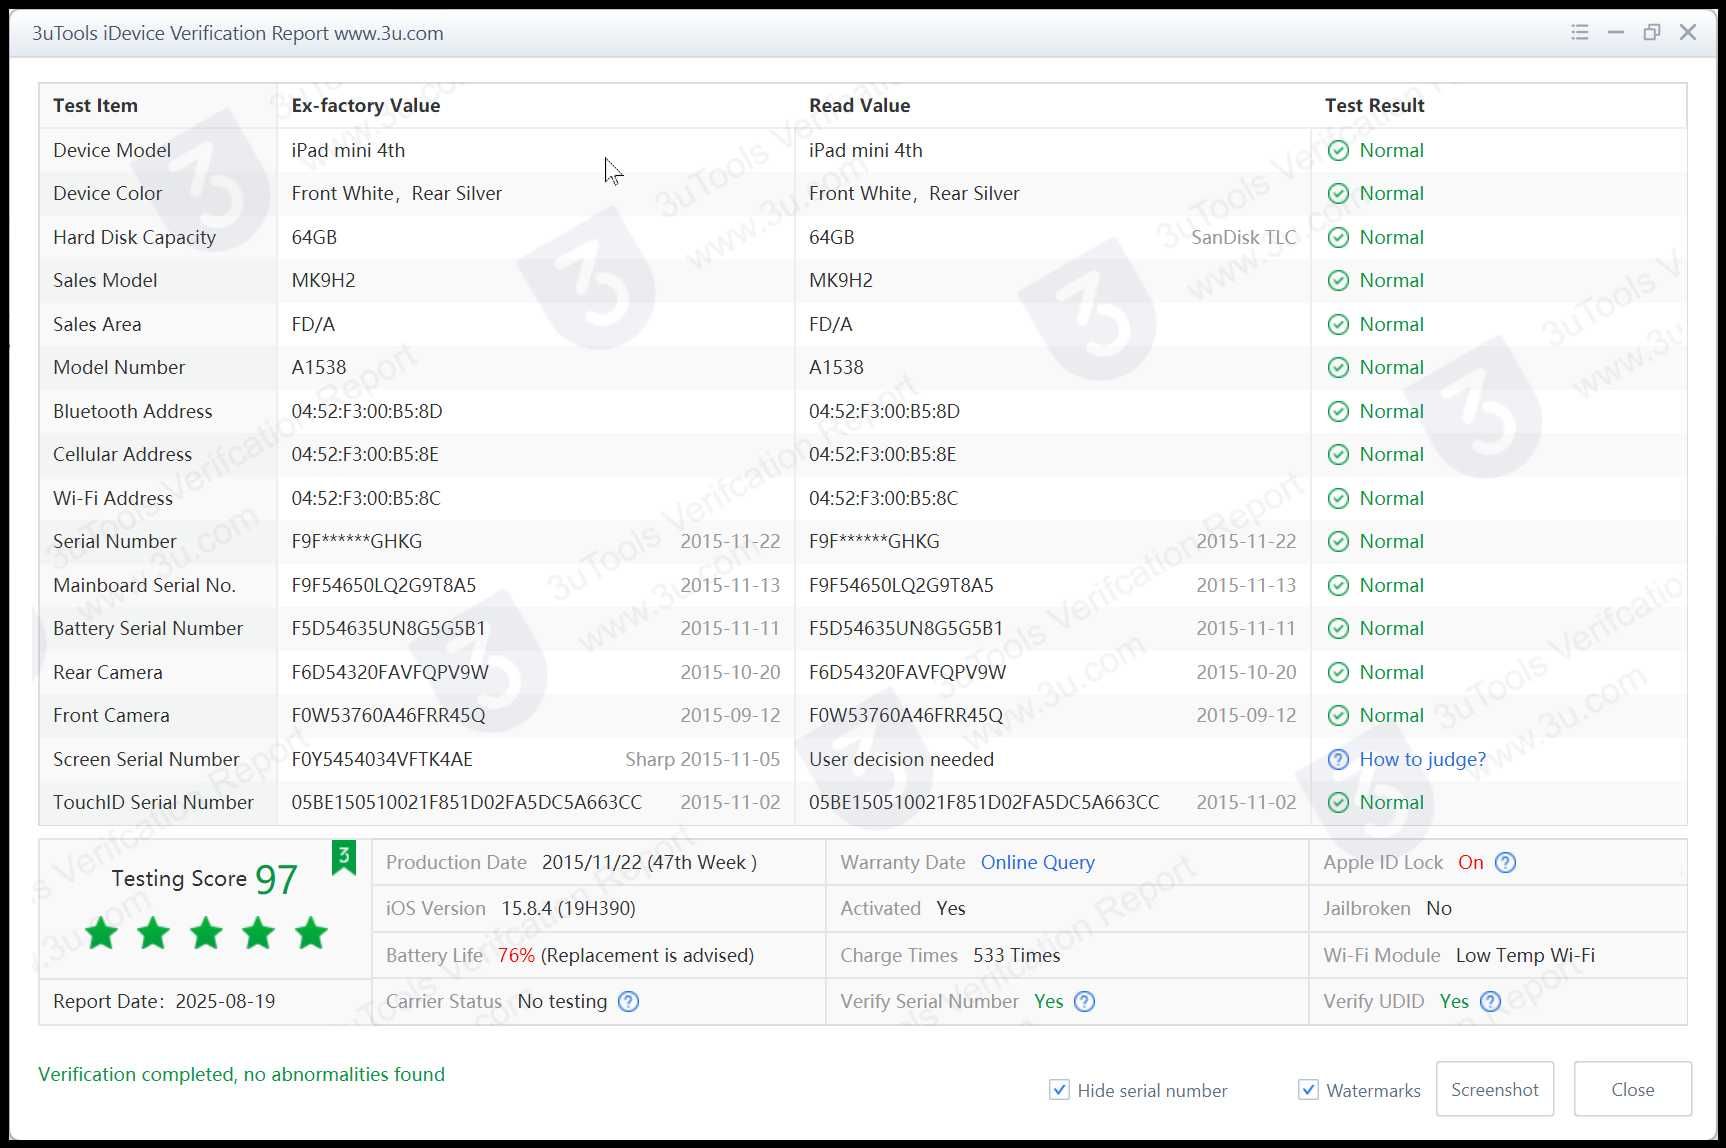Click the ex-factory screen serial F0Y5454034VFTK4AE
Screen dimensions: 1726x1148
[382, 759]
